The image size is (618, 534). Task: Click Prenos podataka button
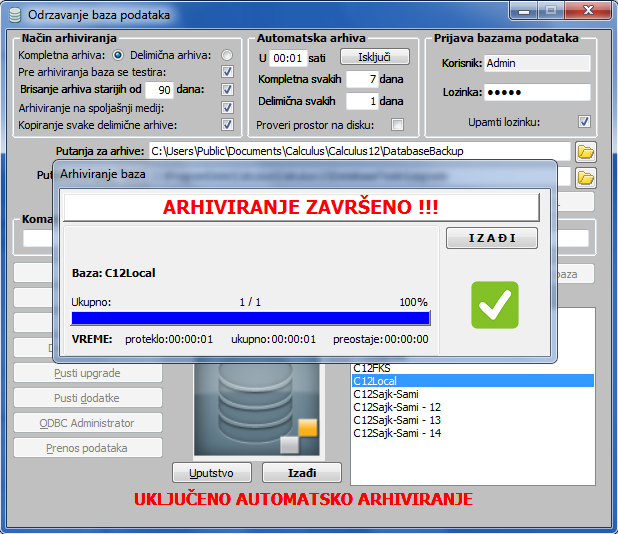pos(87,448)
